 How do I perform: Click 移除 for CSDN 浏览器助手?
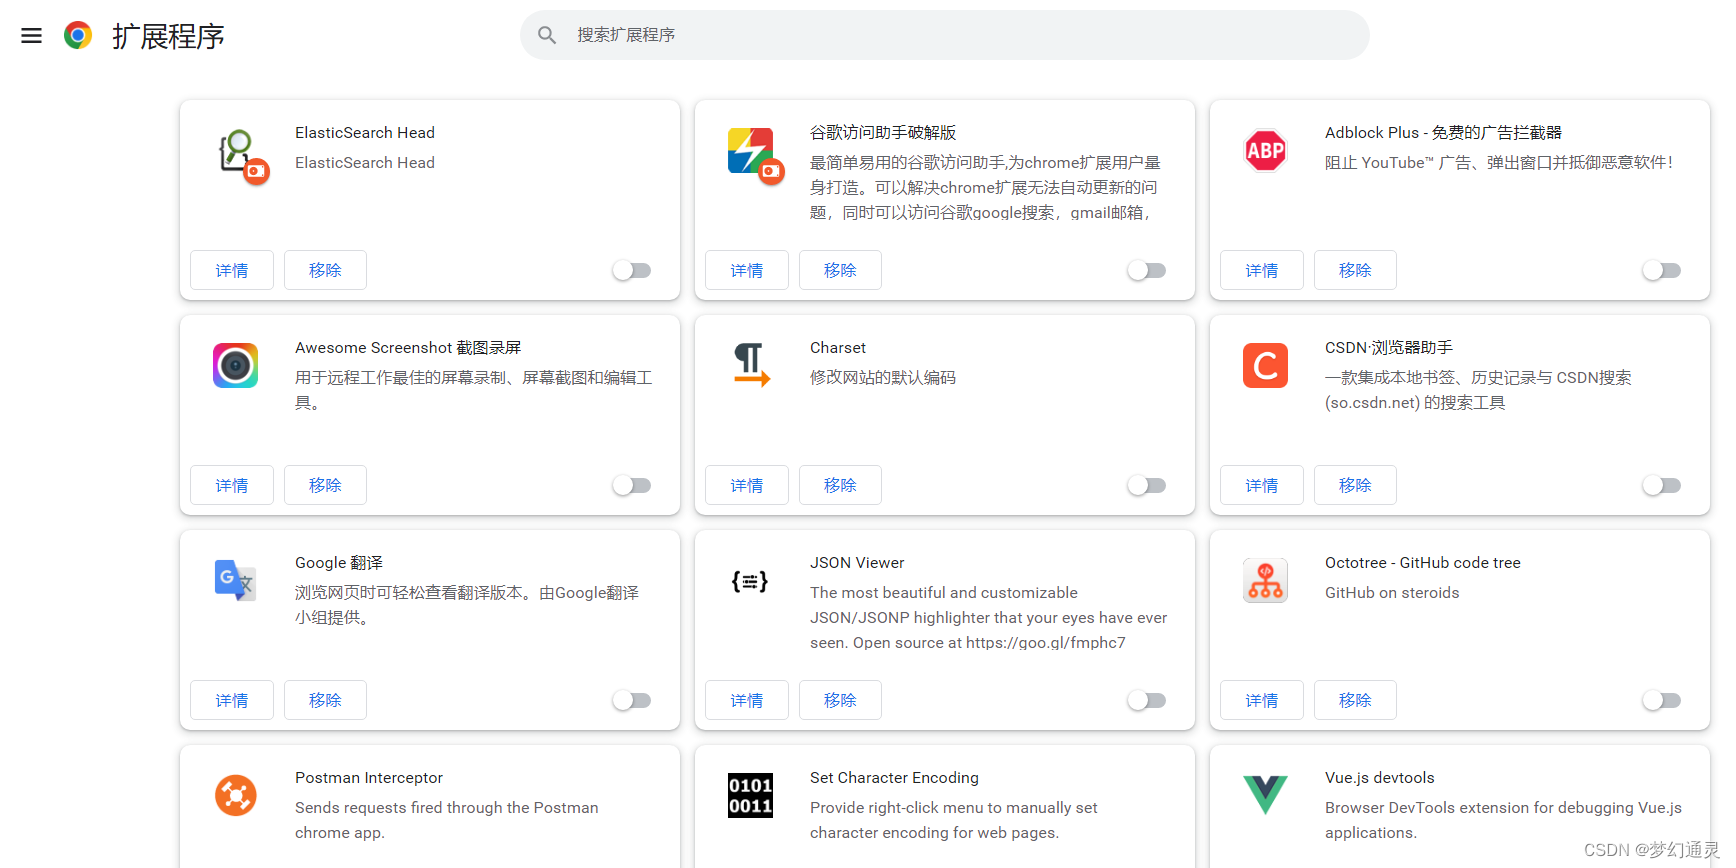(x=1355, y=485)
